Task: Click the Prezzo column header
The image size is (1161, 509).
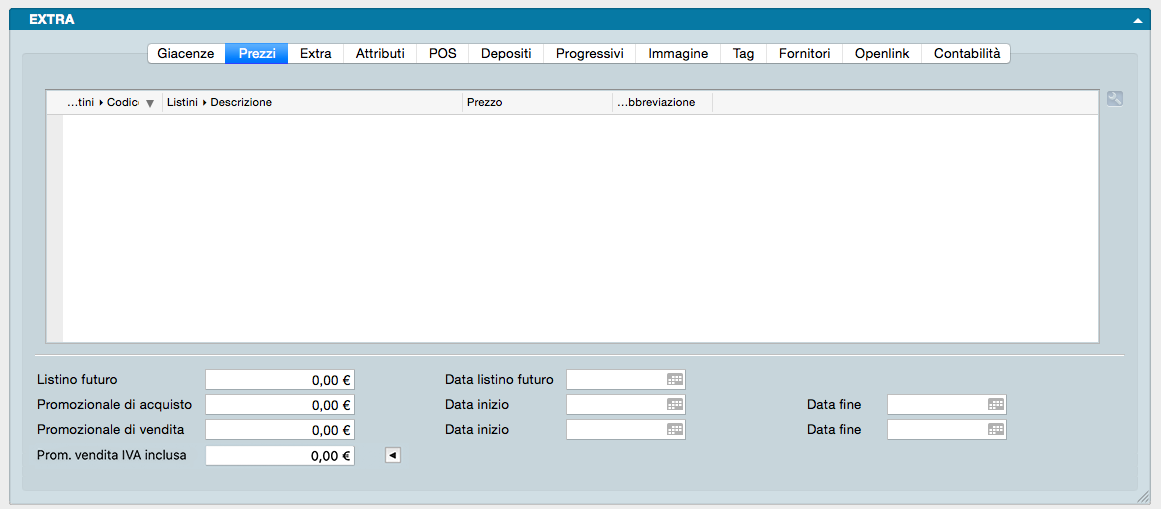Action: click(x=536, y=103)
